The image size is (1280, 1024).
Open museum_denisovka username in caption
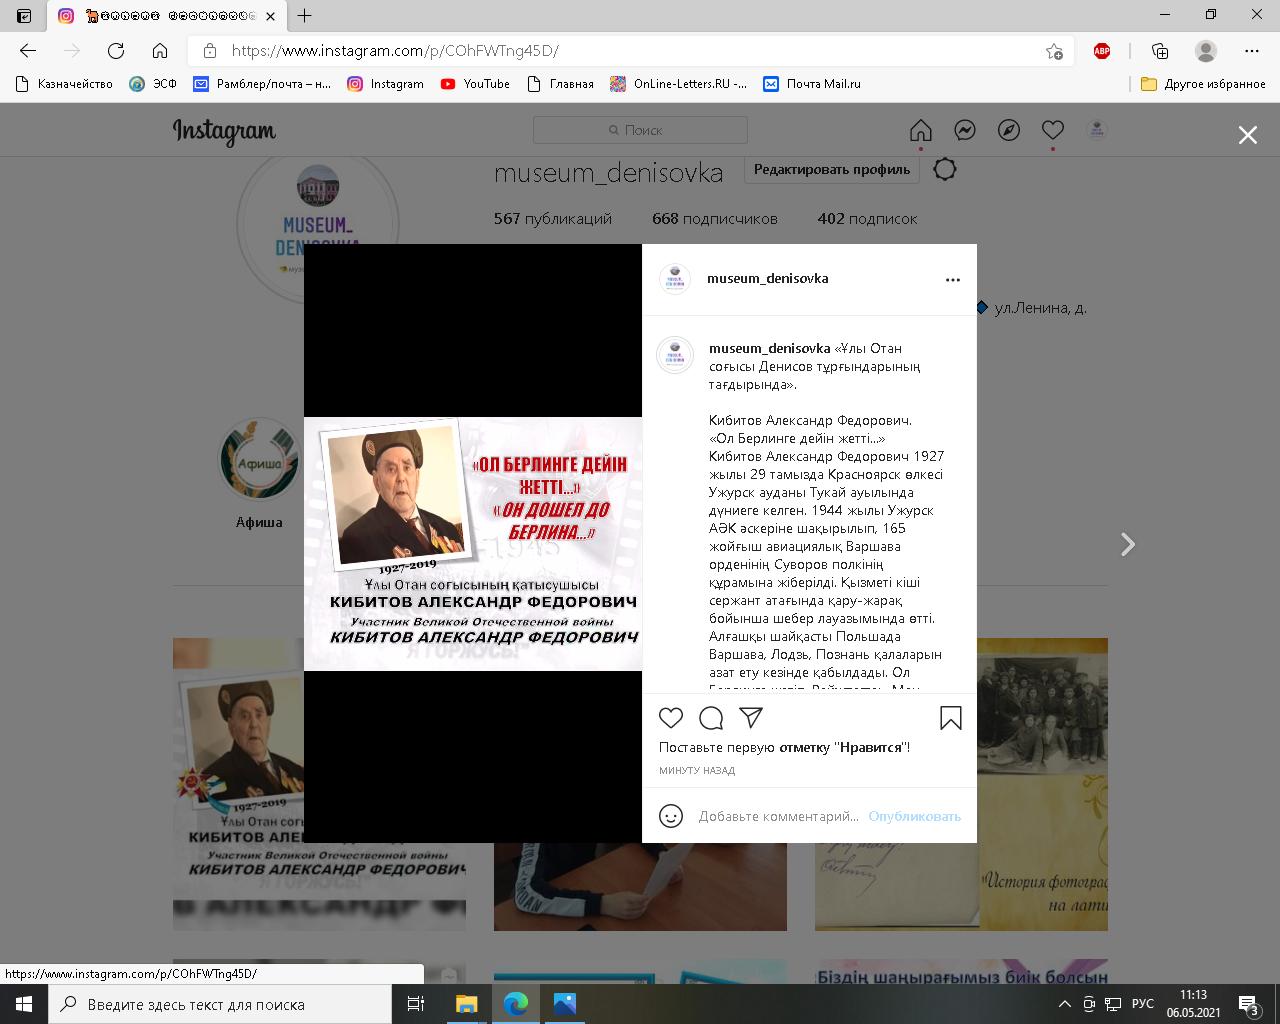[x=769, y=348]
